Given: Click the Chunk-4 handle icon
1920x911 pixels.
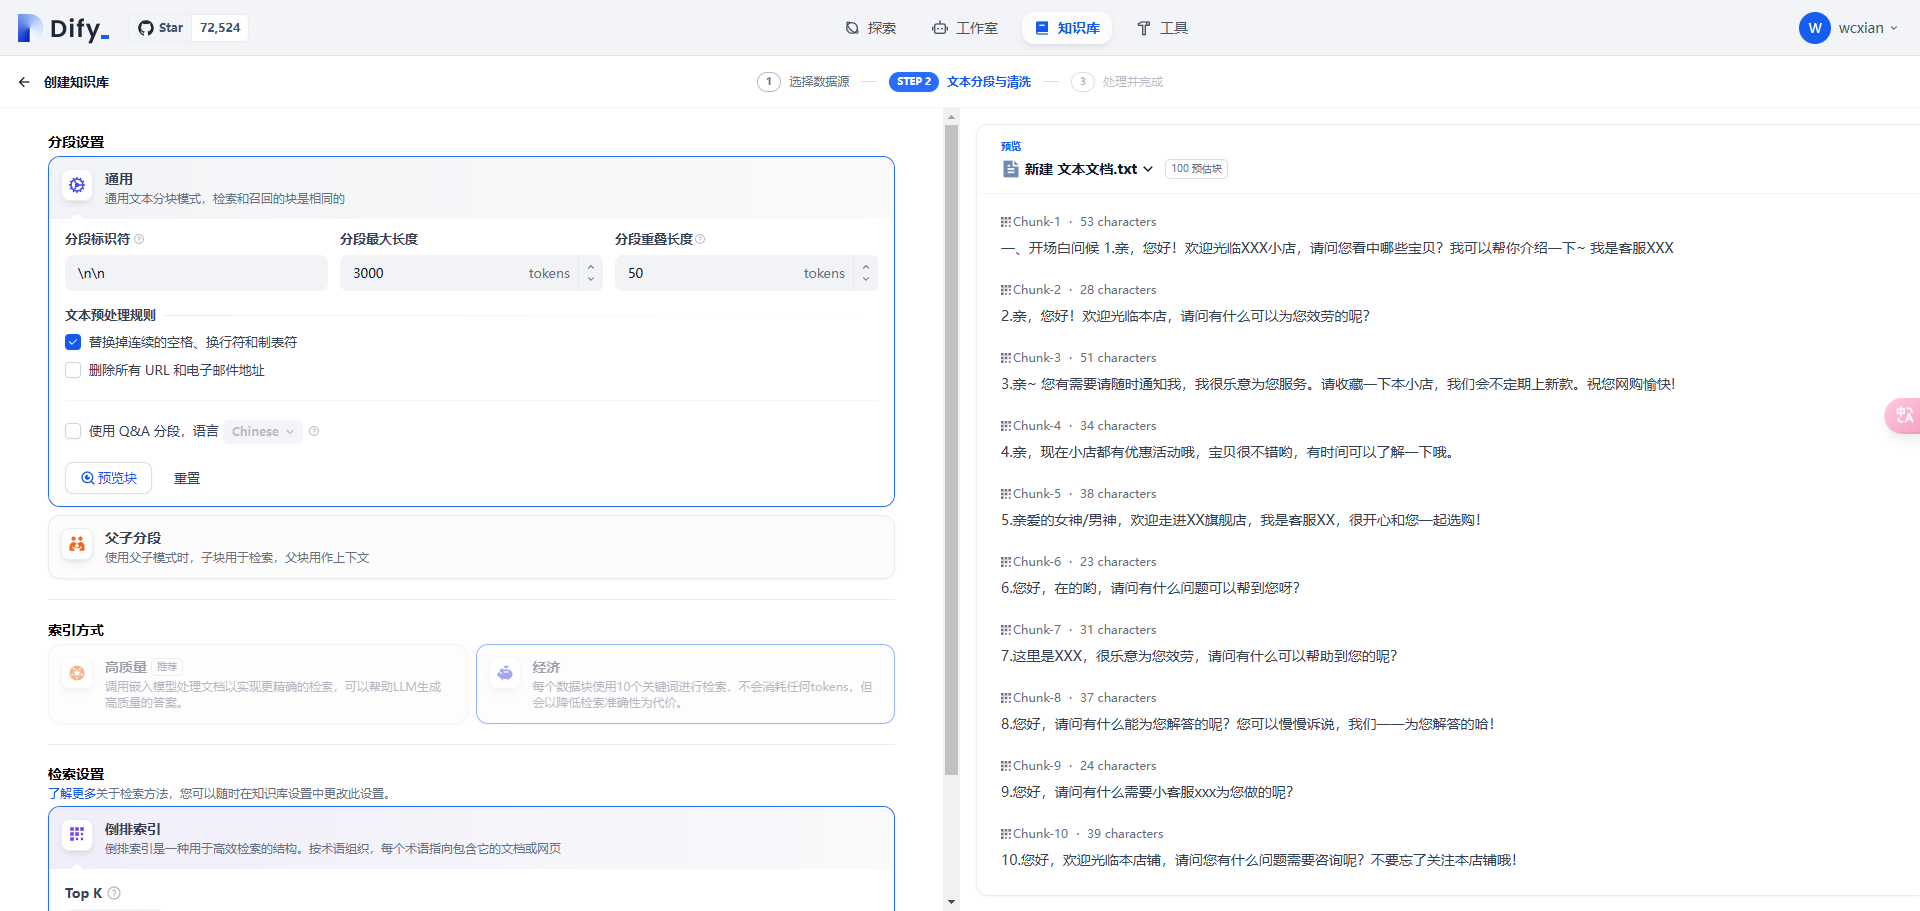Looking at the screenshot, I should [x=1005, y=426].
